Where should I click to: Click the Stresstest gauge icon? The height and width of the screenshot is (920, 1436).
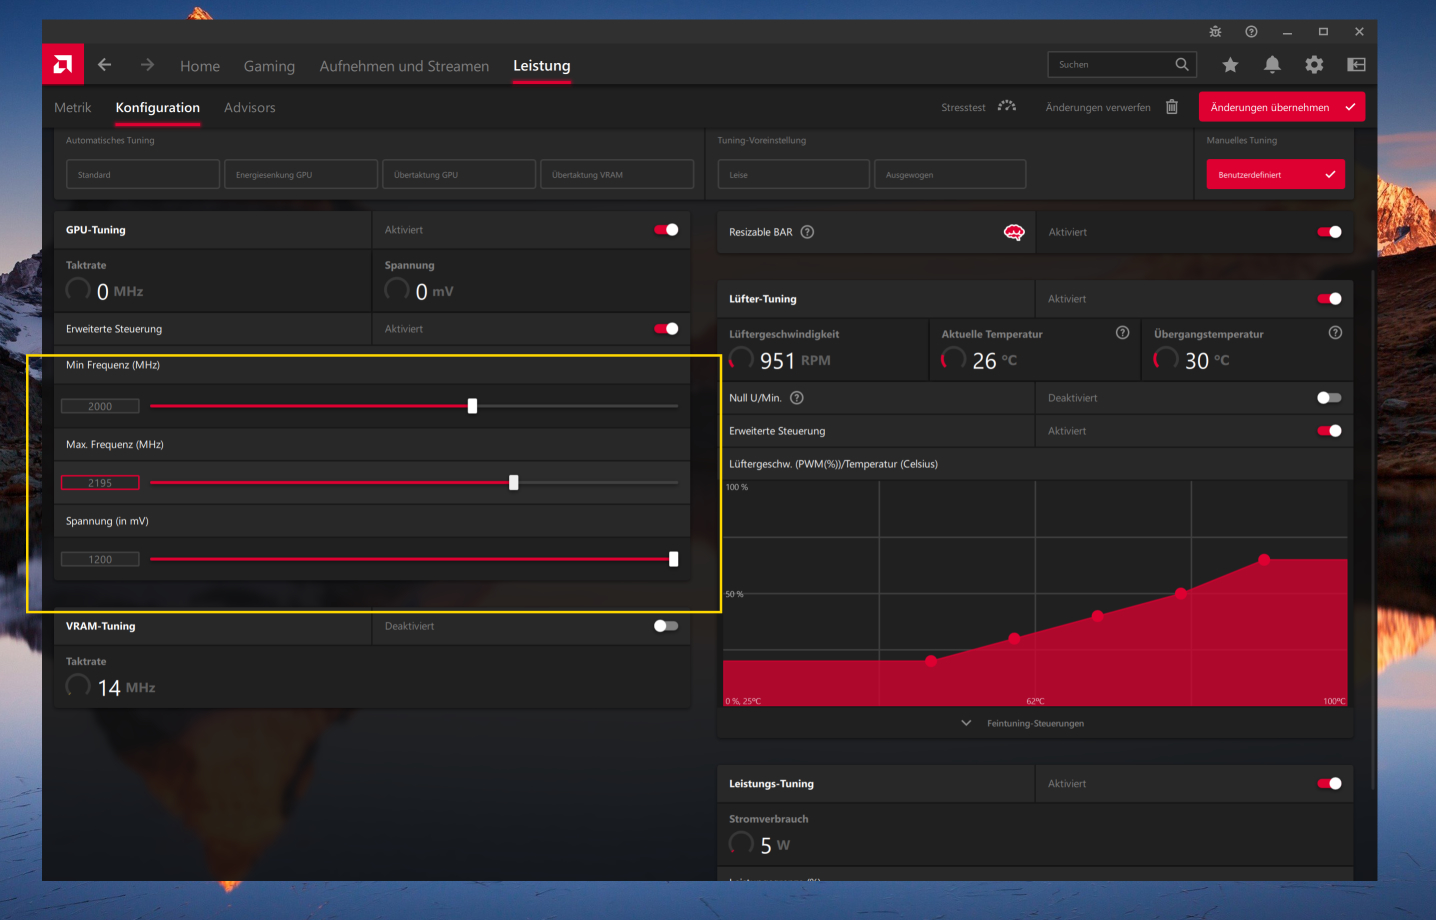tap(1007, 106)
